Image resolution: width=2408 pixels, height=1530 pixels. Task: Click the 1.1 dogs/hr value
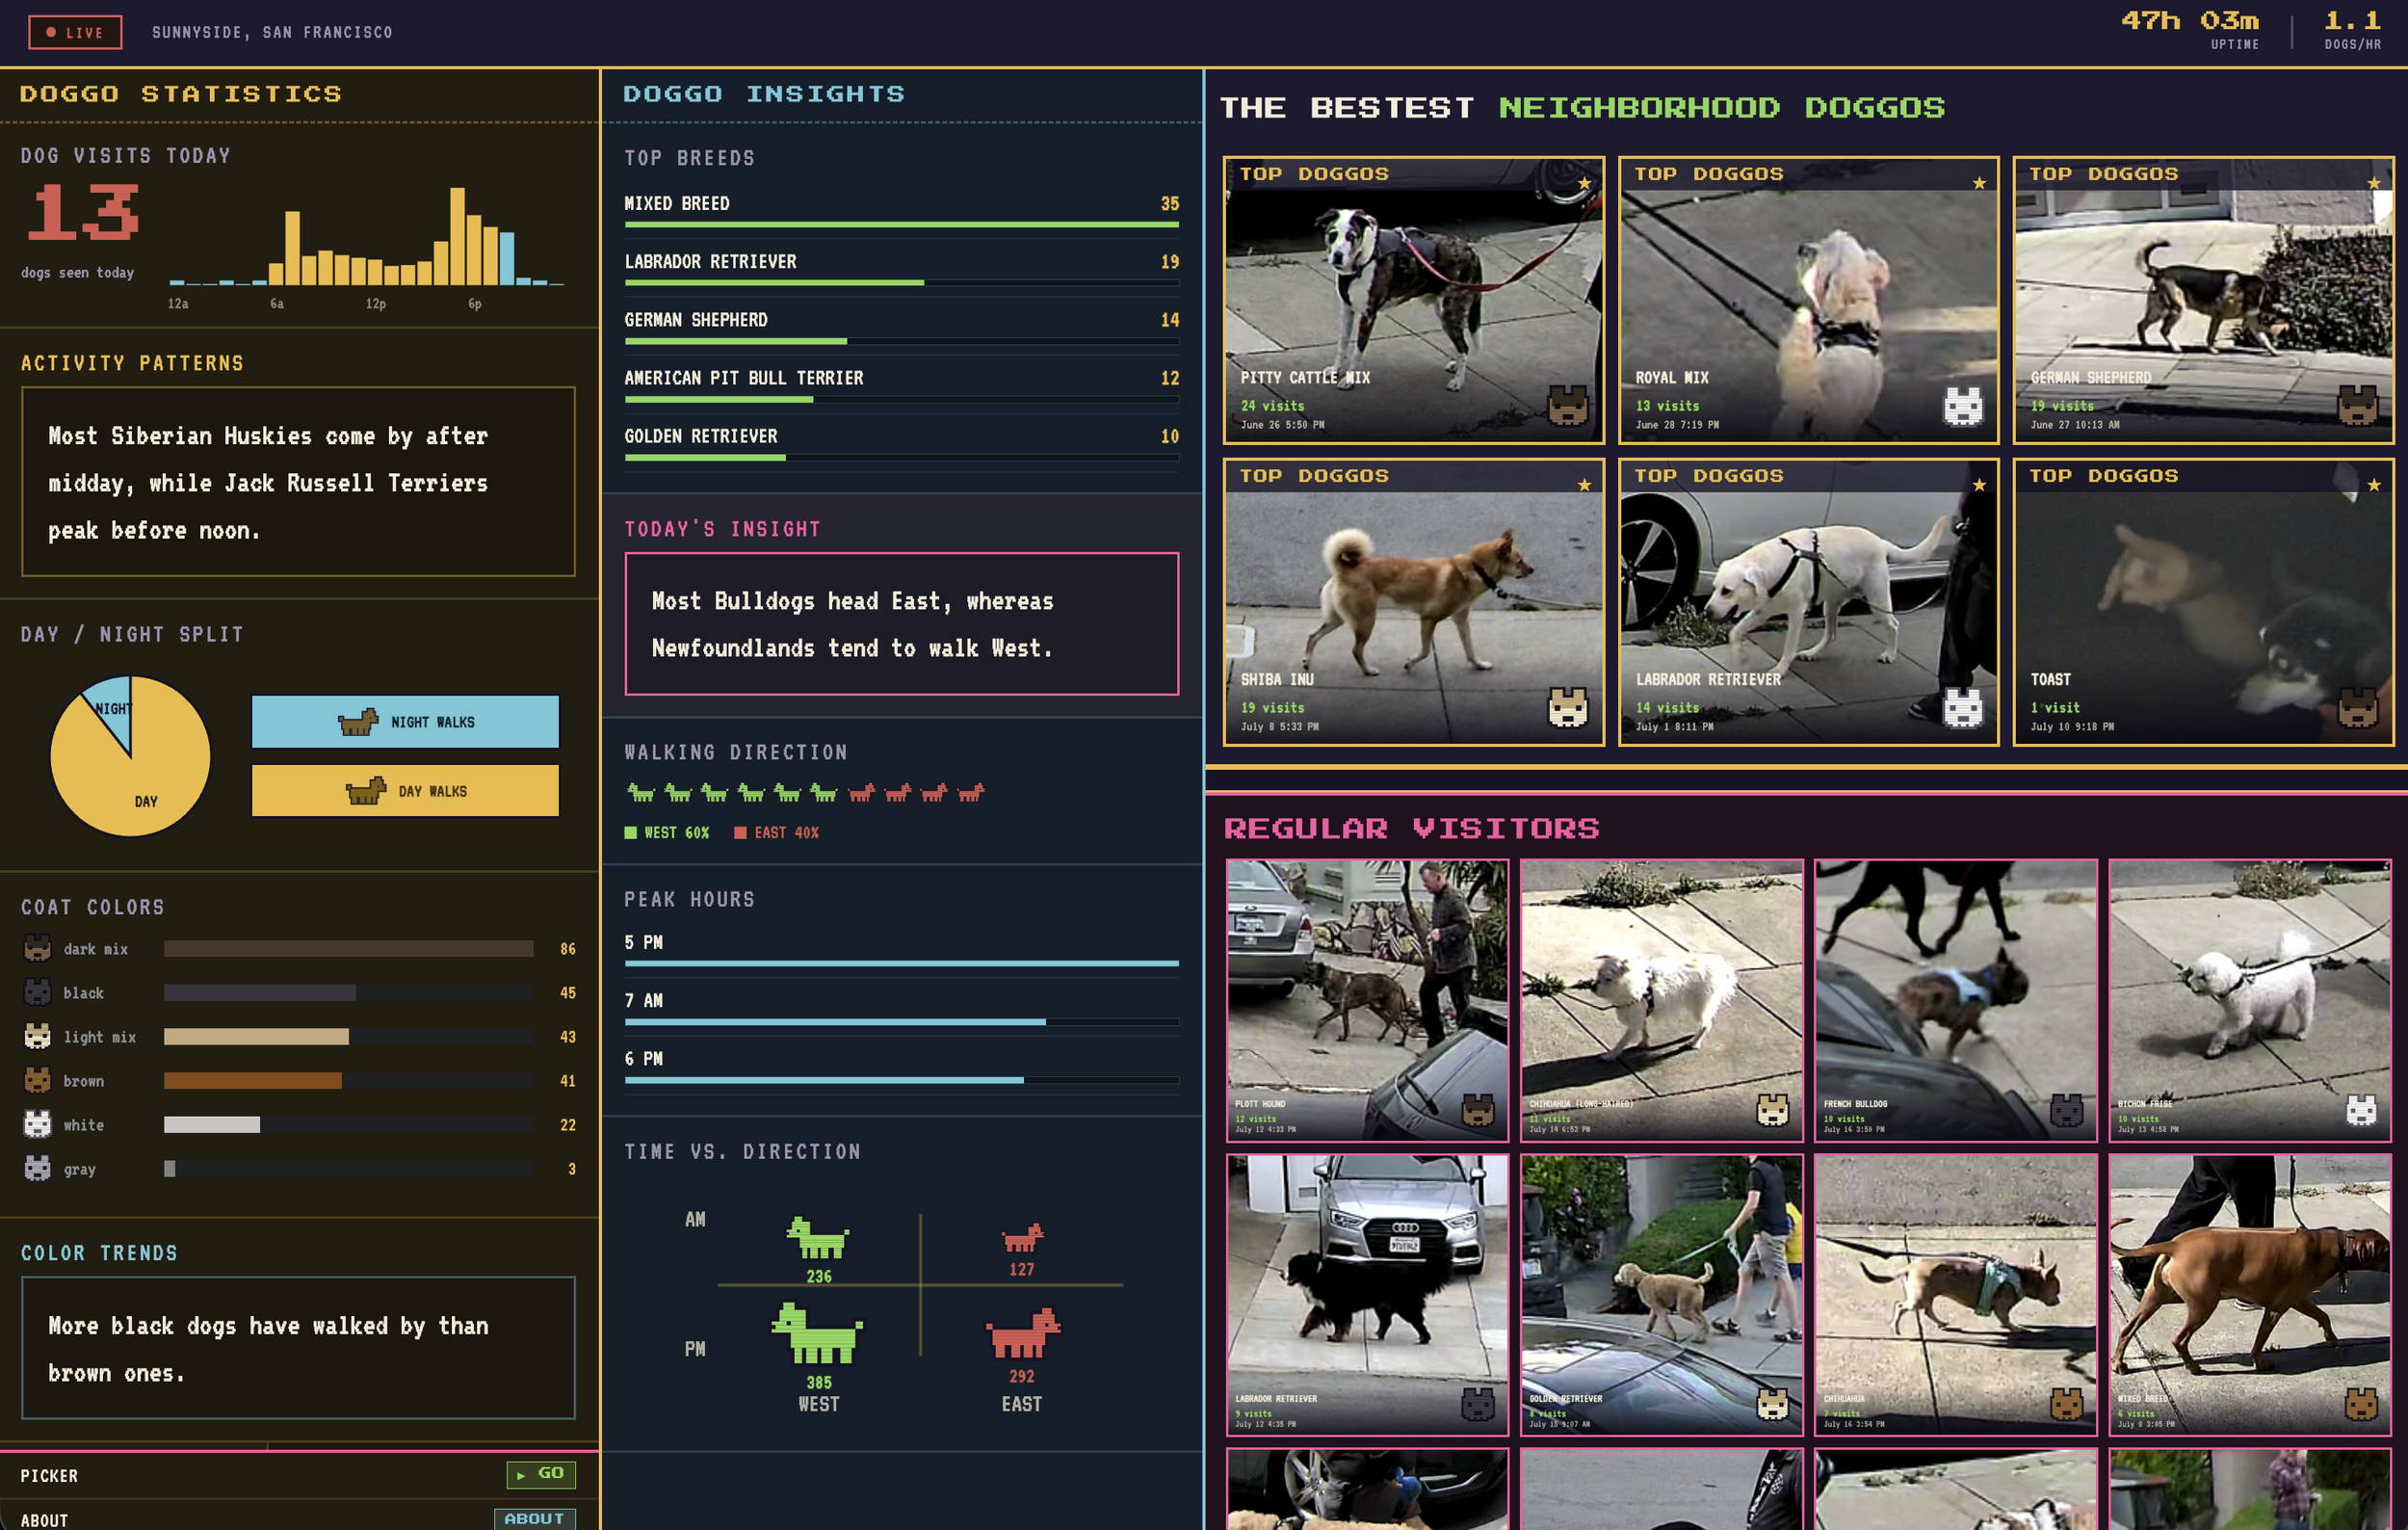(2352, 20)
